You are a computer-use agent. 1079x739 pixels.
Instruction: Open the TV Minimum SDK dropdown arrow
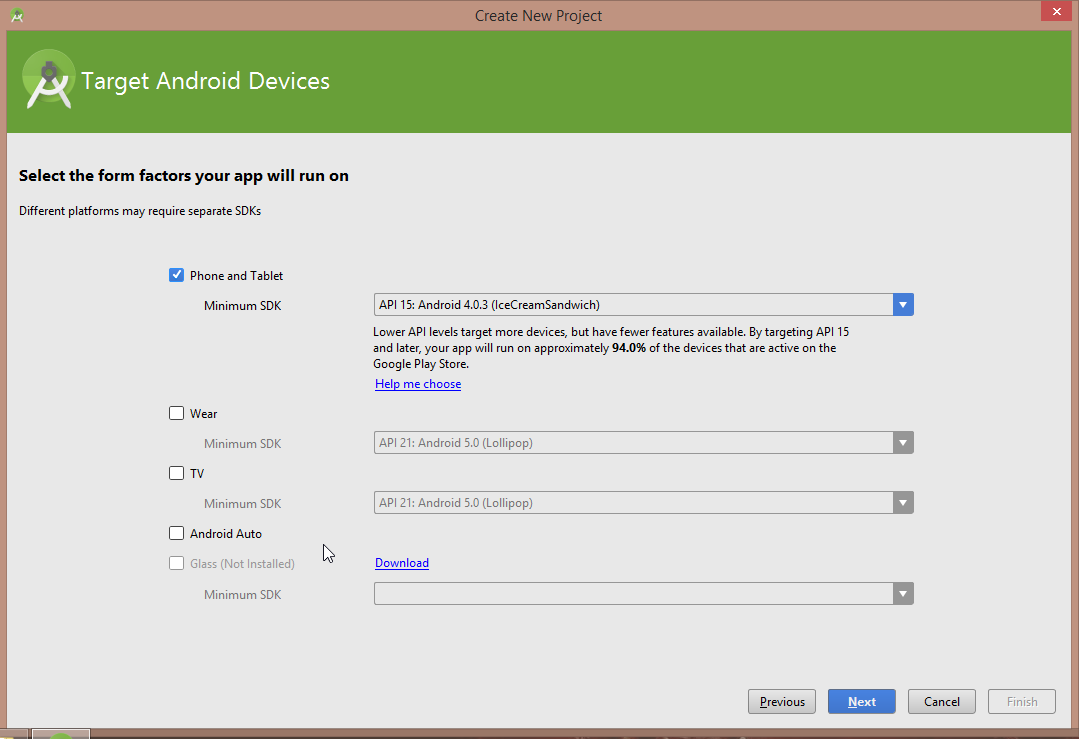(903, 502)
